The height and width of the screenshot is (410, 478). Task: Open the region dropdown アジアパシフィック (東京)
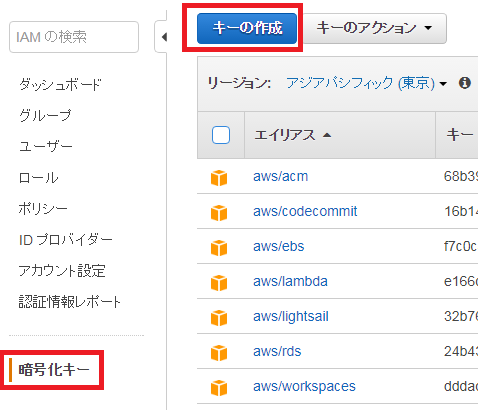366,83
